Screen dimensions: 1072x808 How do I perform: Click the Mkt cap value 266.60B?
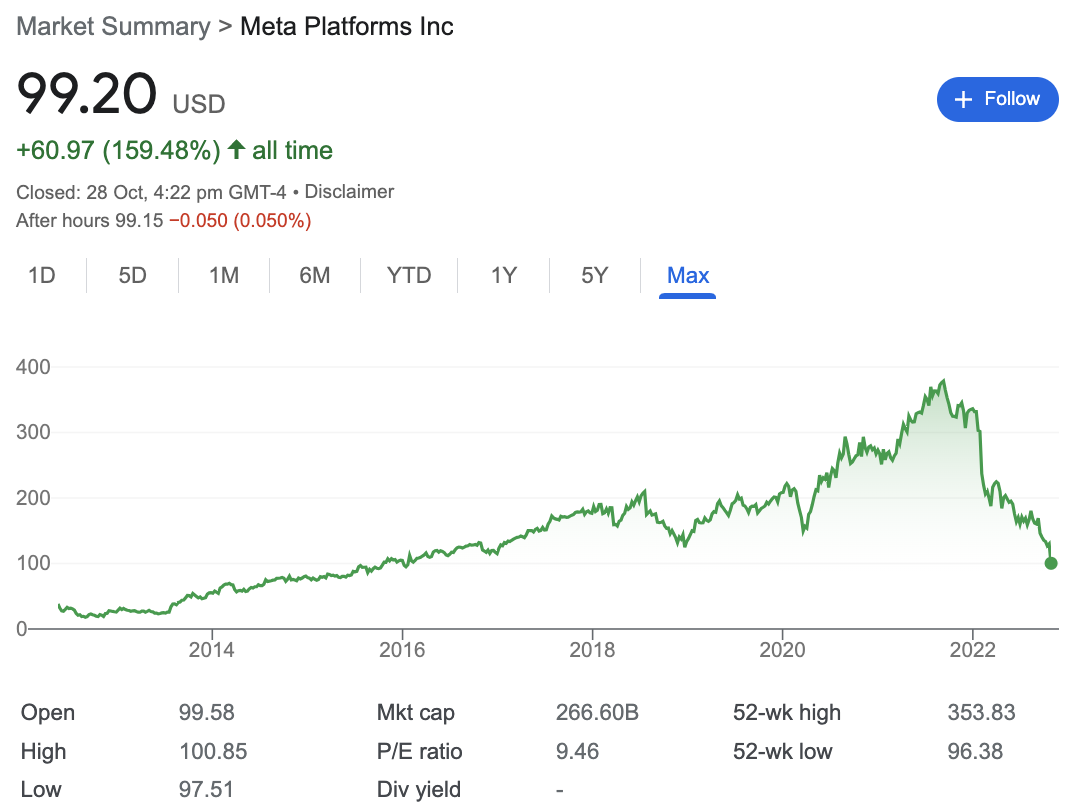[x=597, y=712]
